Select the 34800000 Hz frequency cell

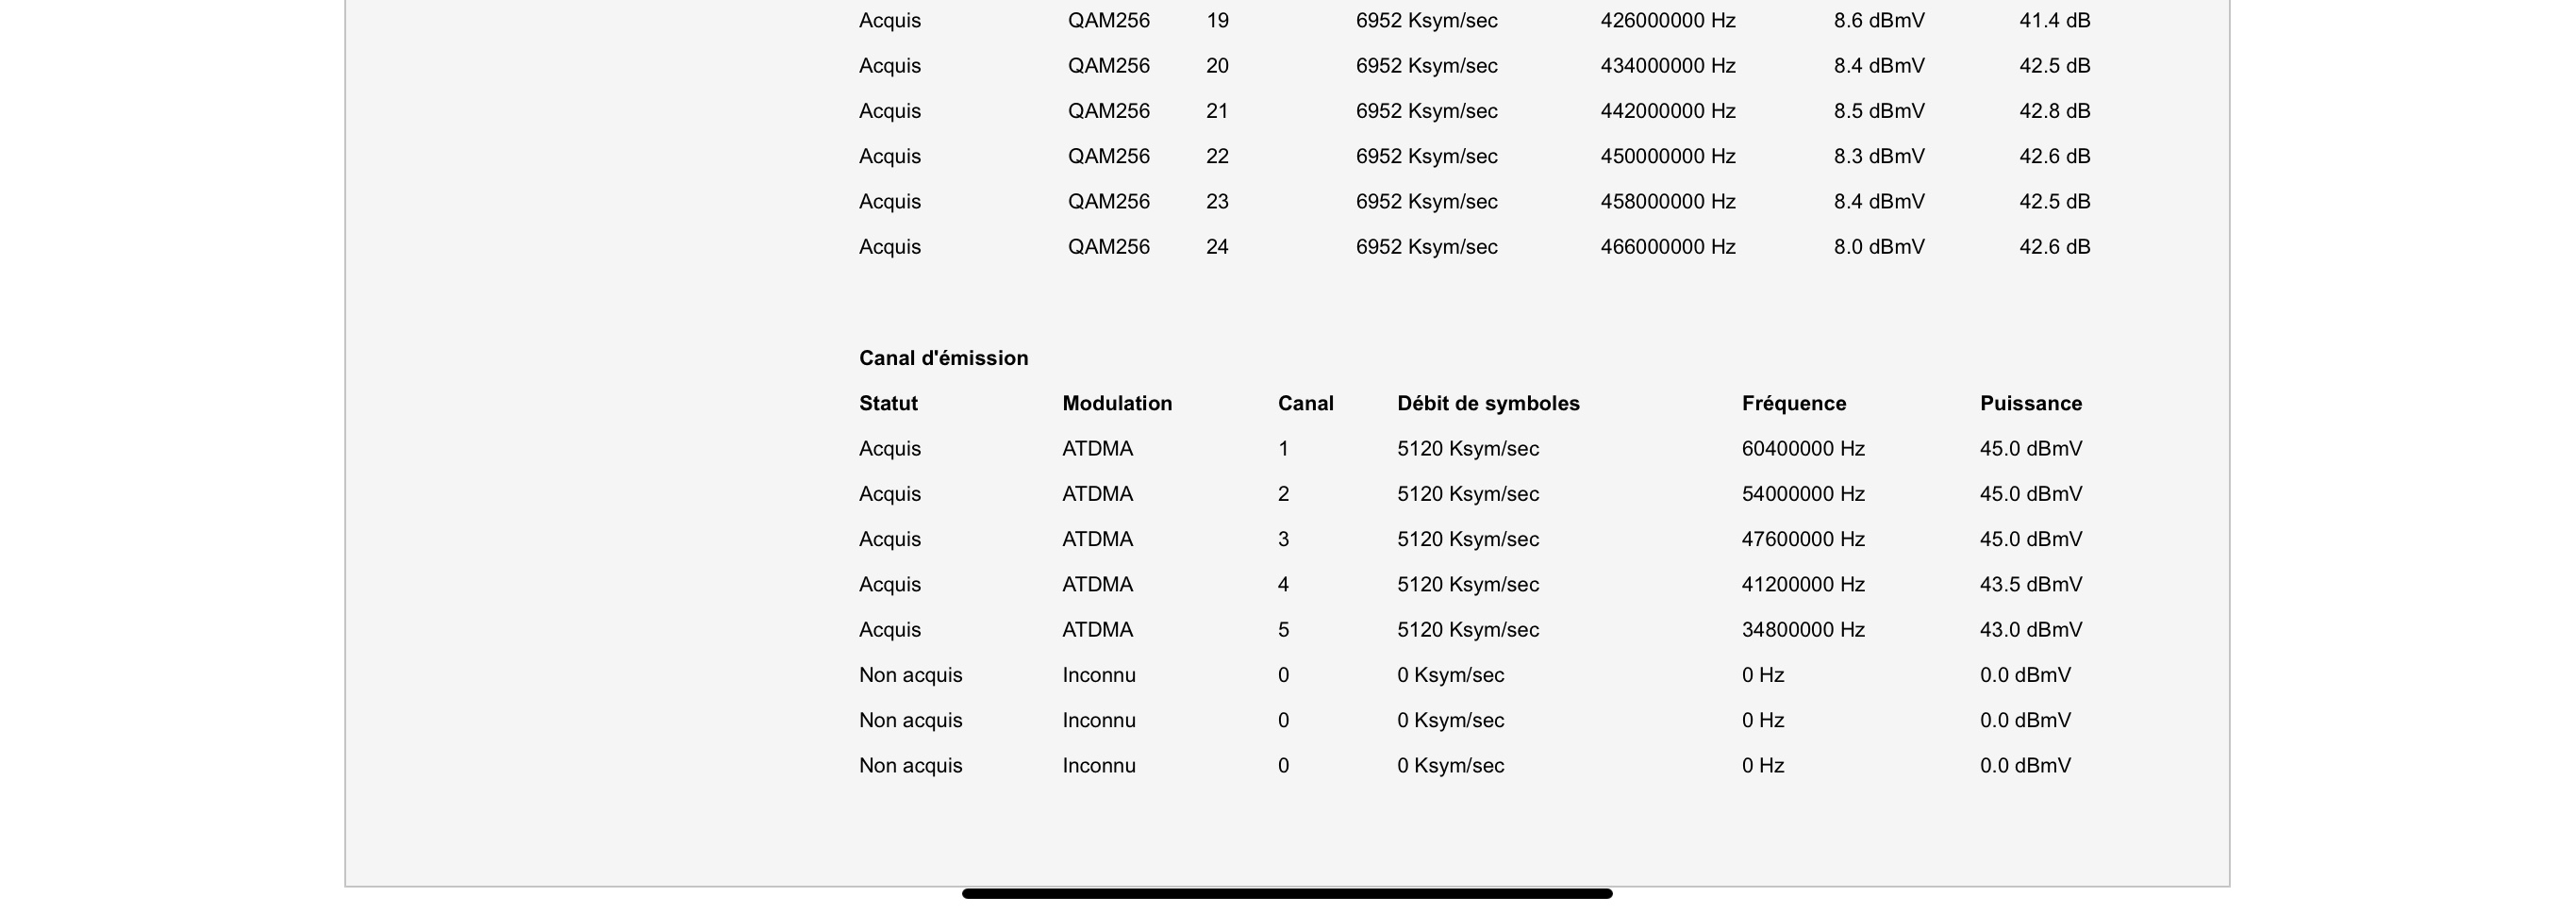[1803, 630]
